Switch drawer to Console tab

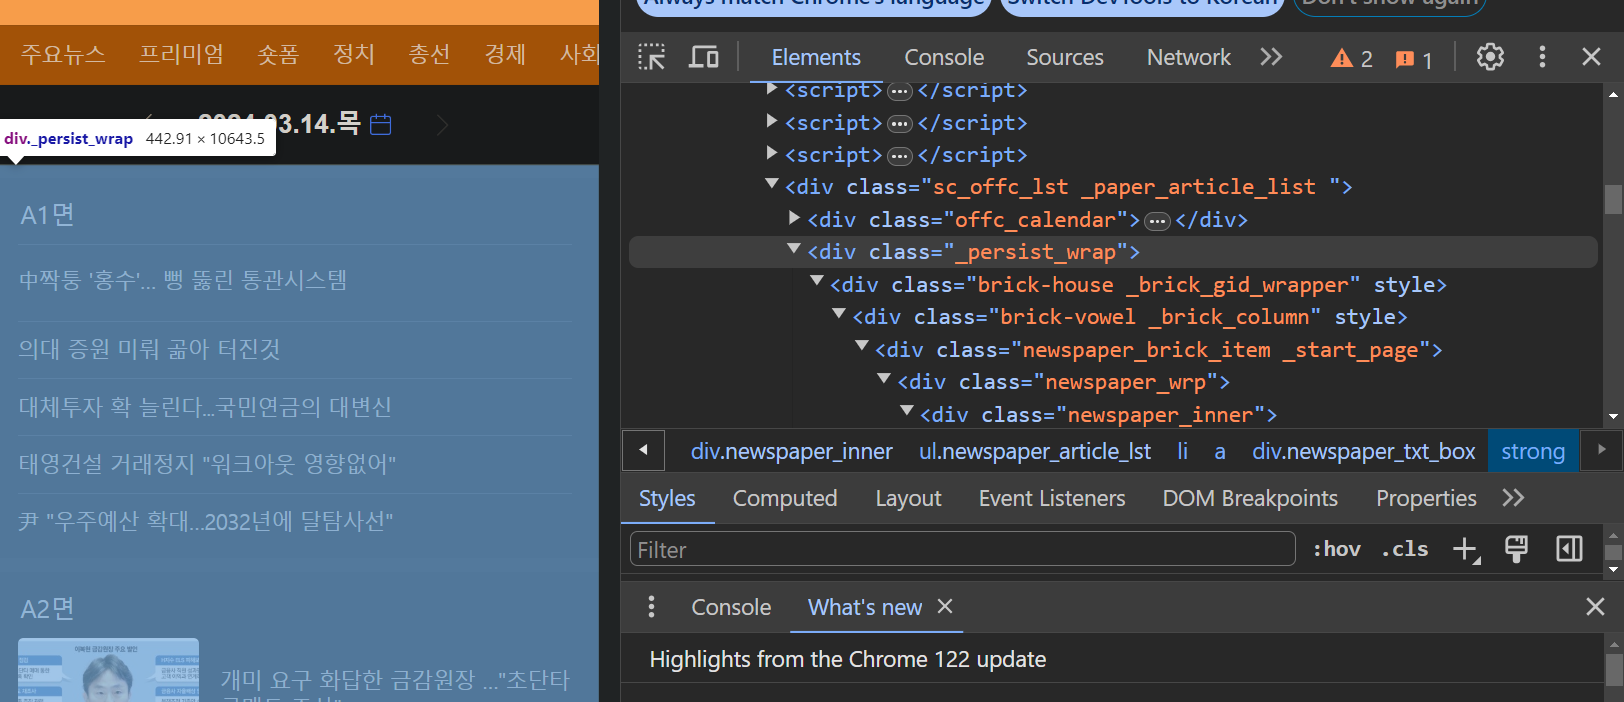[x=731, y=607]
